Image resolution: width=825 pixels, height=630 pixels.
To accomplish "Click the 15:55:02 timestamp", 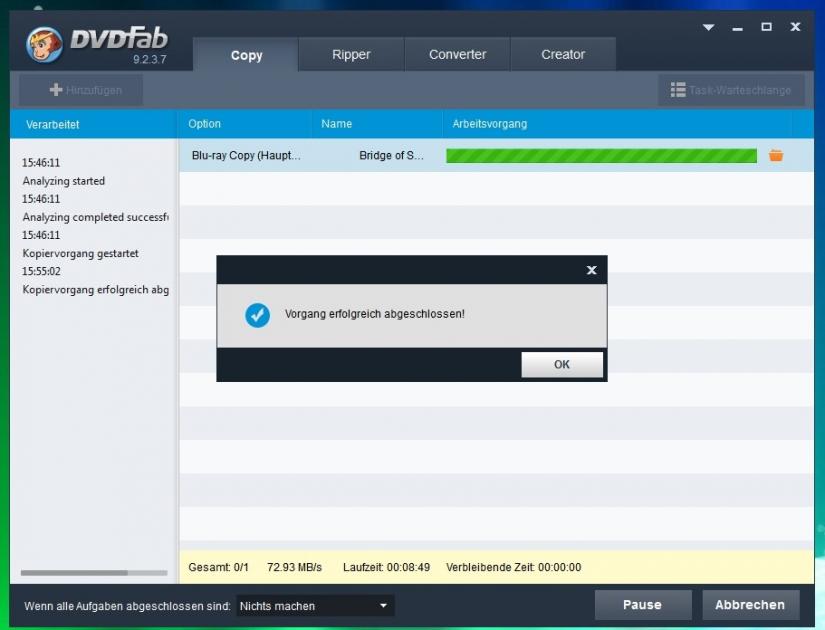I will [x=41, y=272].
